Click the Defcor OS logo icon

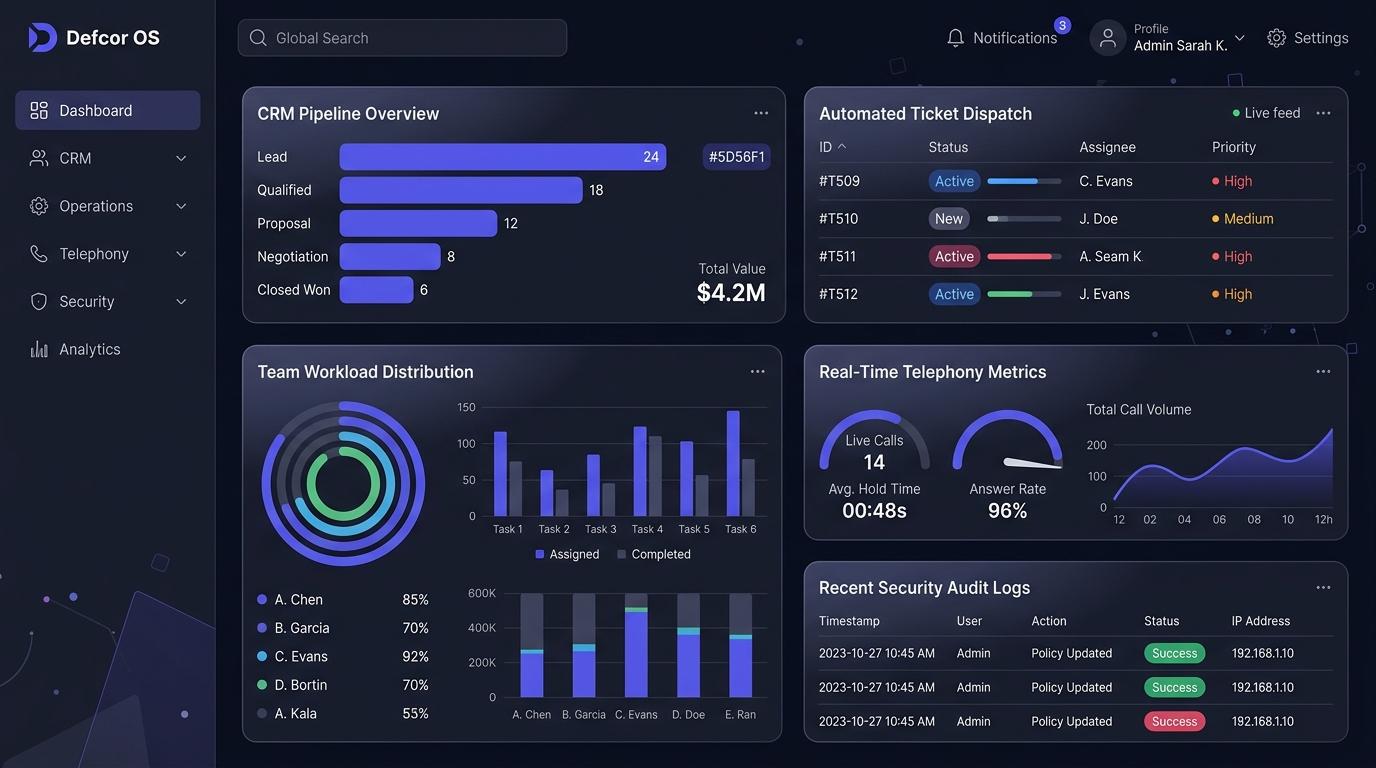coord(42,38)
